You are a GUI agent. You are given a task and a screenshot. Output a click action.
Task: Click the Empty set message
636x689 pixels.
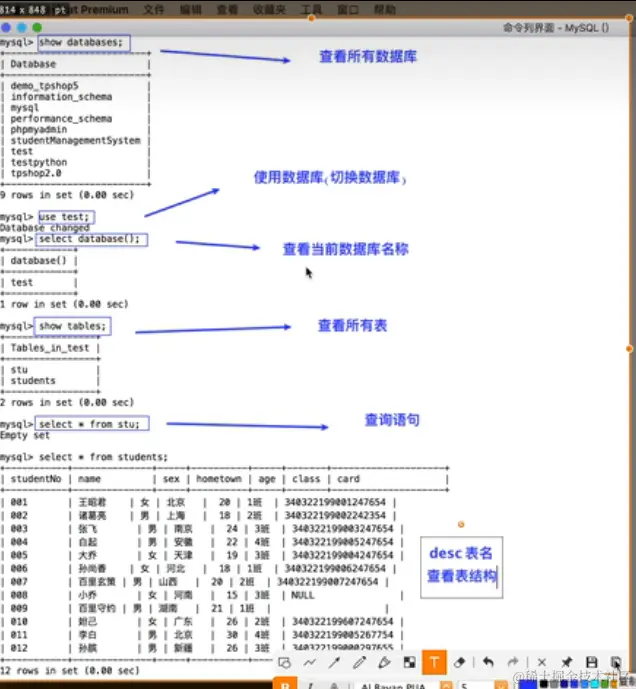click(x=25, y=435)
